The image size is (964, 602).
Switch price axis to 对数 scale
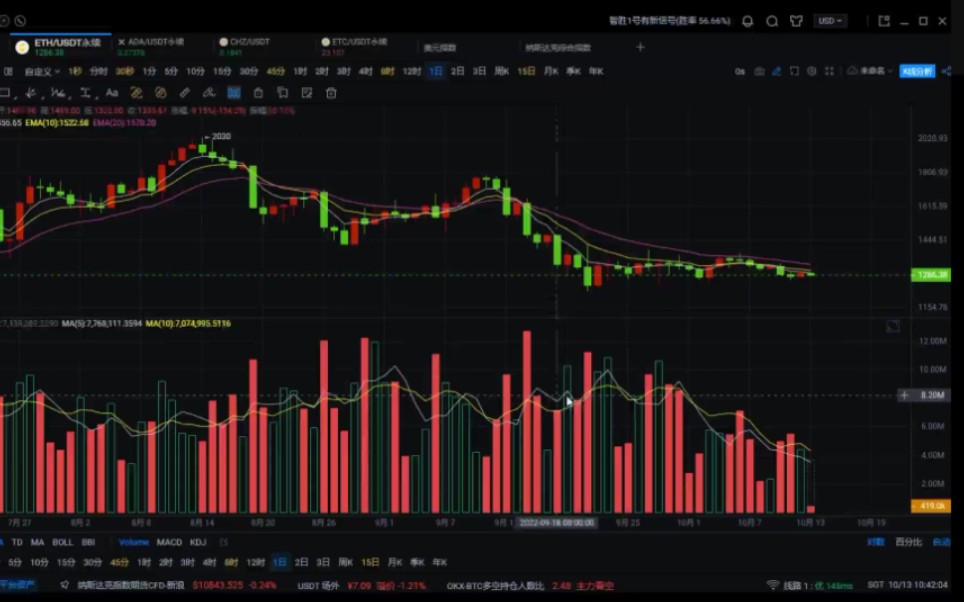pyautogui.click(x=875, y=542)
